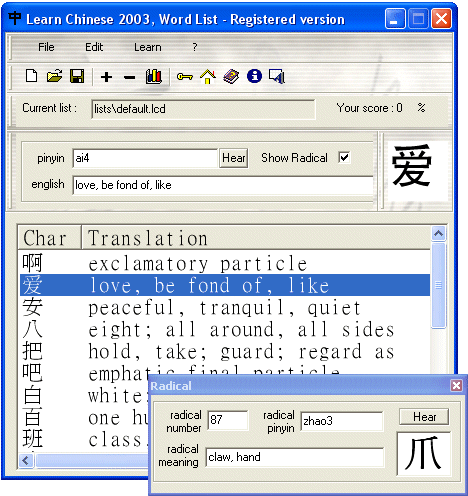This screenshot has width=468, height=496.
Task: Open the purple book stack icon
Action: 231,77
